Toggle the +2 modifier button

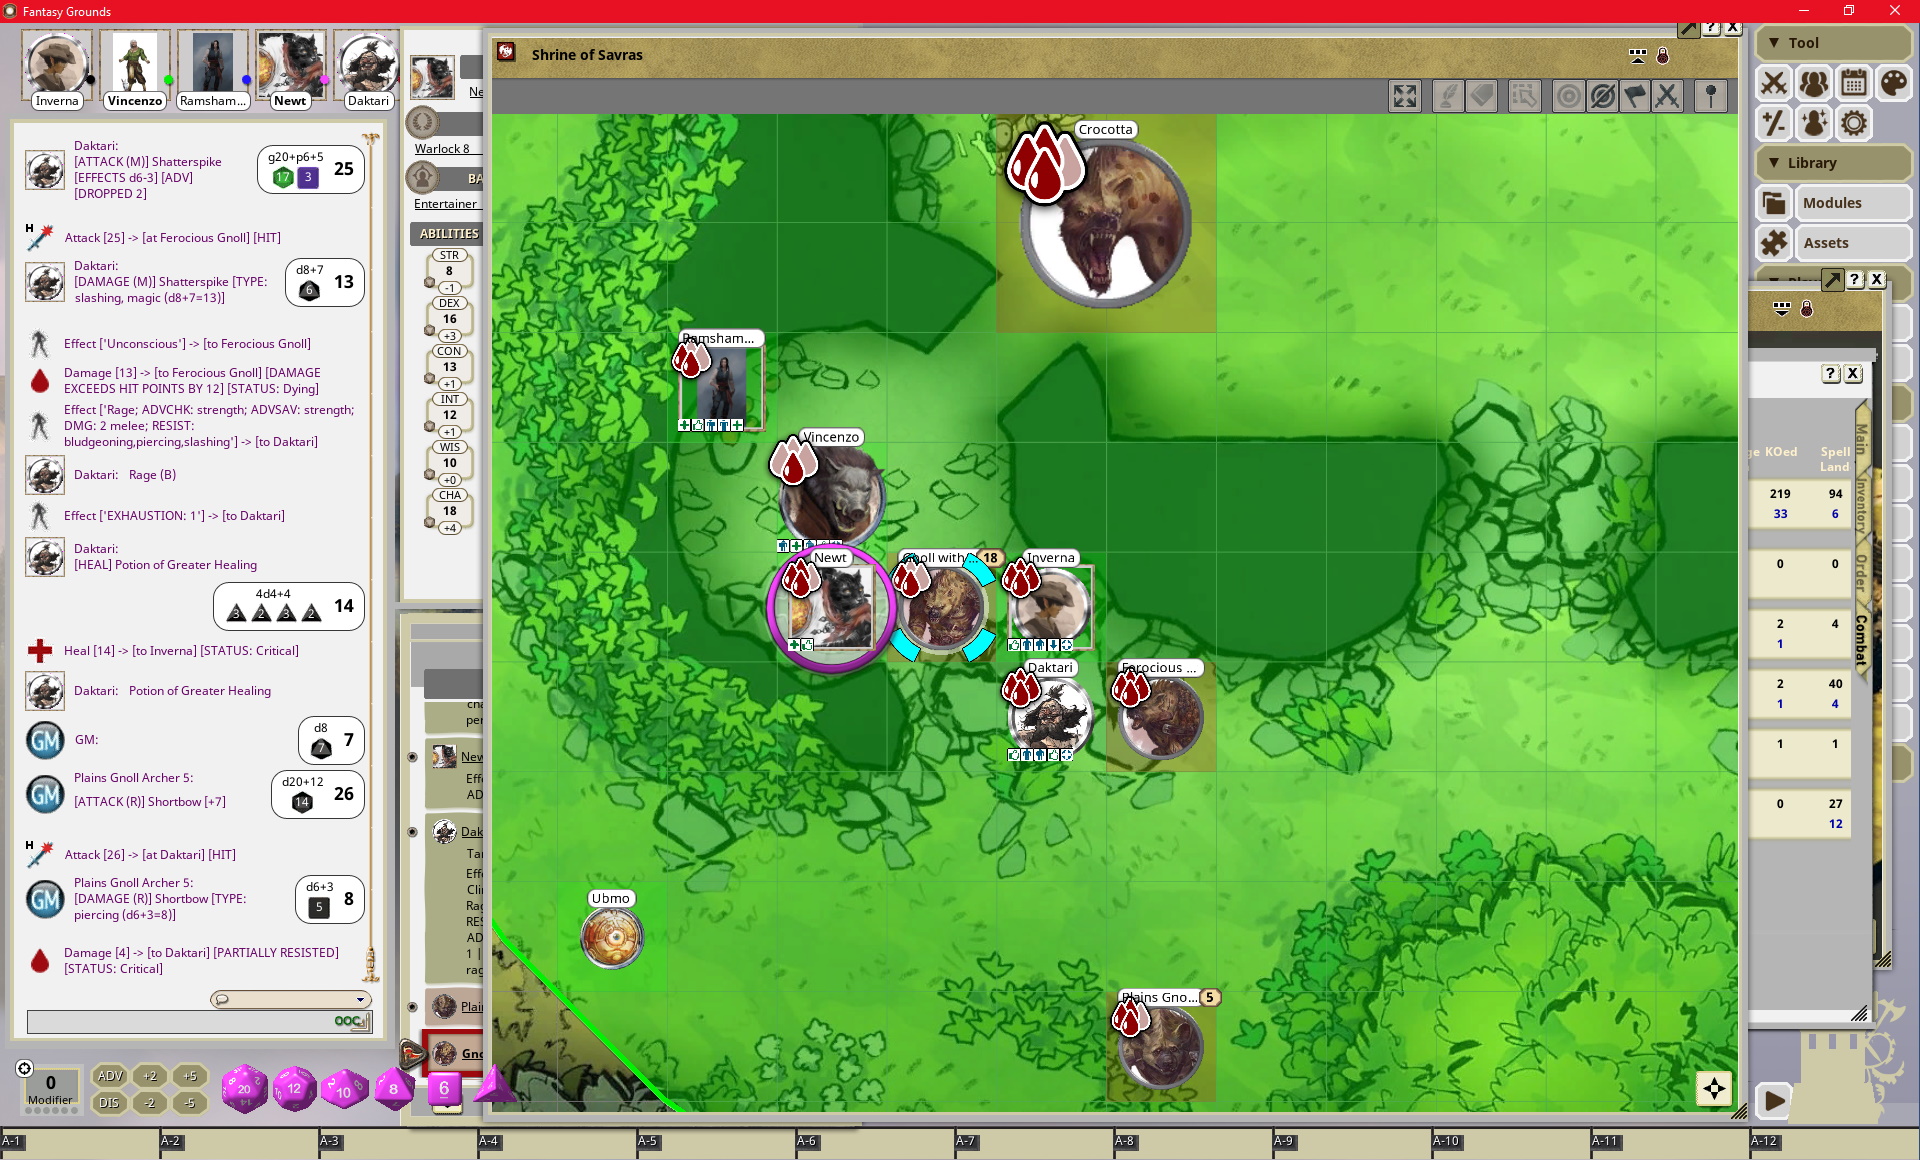point(150,1076)
